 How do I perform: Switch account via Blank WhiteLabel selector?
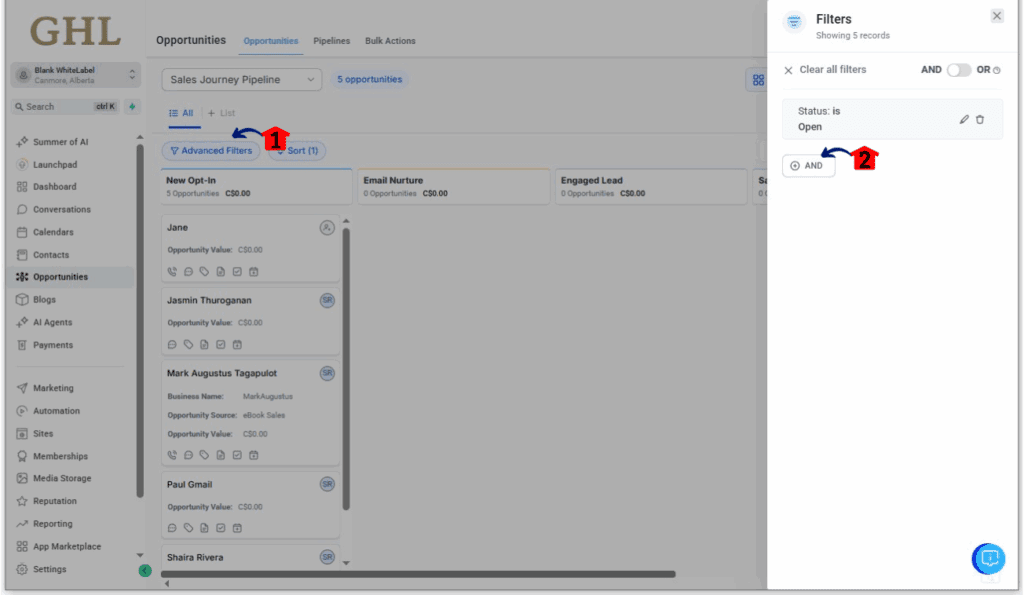click(76, 75)
